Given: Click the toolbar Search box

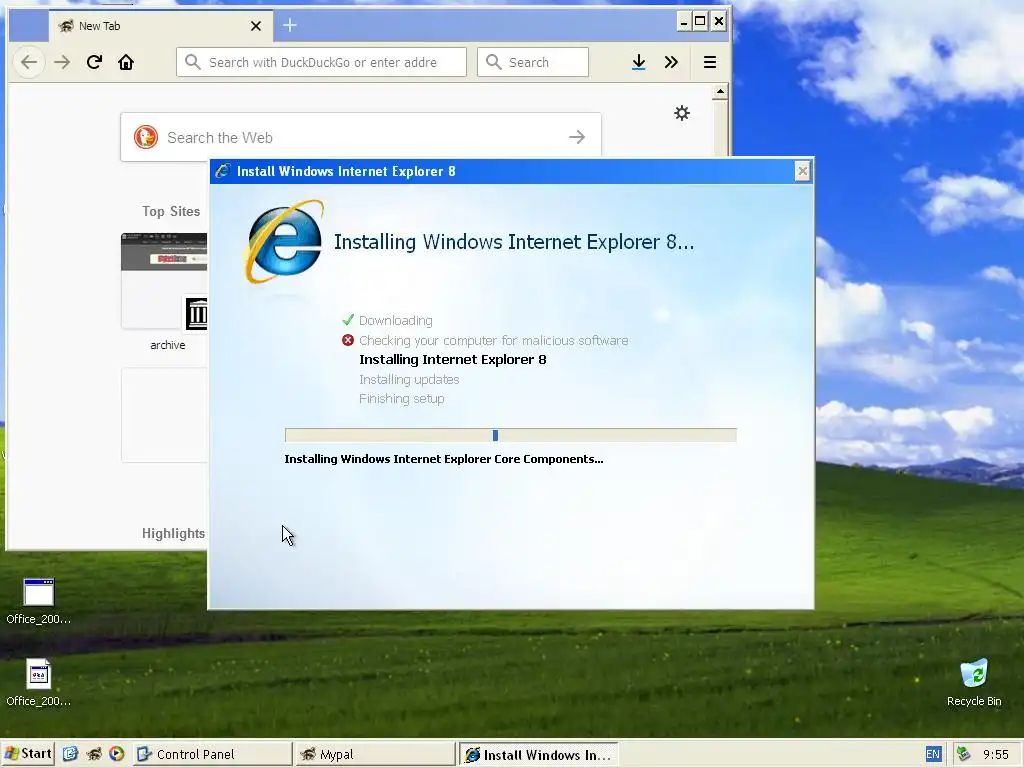Looking at the screenshot, I should point(533,62).
